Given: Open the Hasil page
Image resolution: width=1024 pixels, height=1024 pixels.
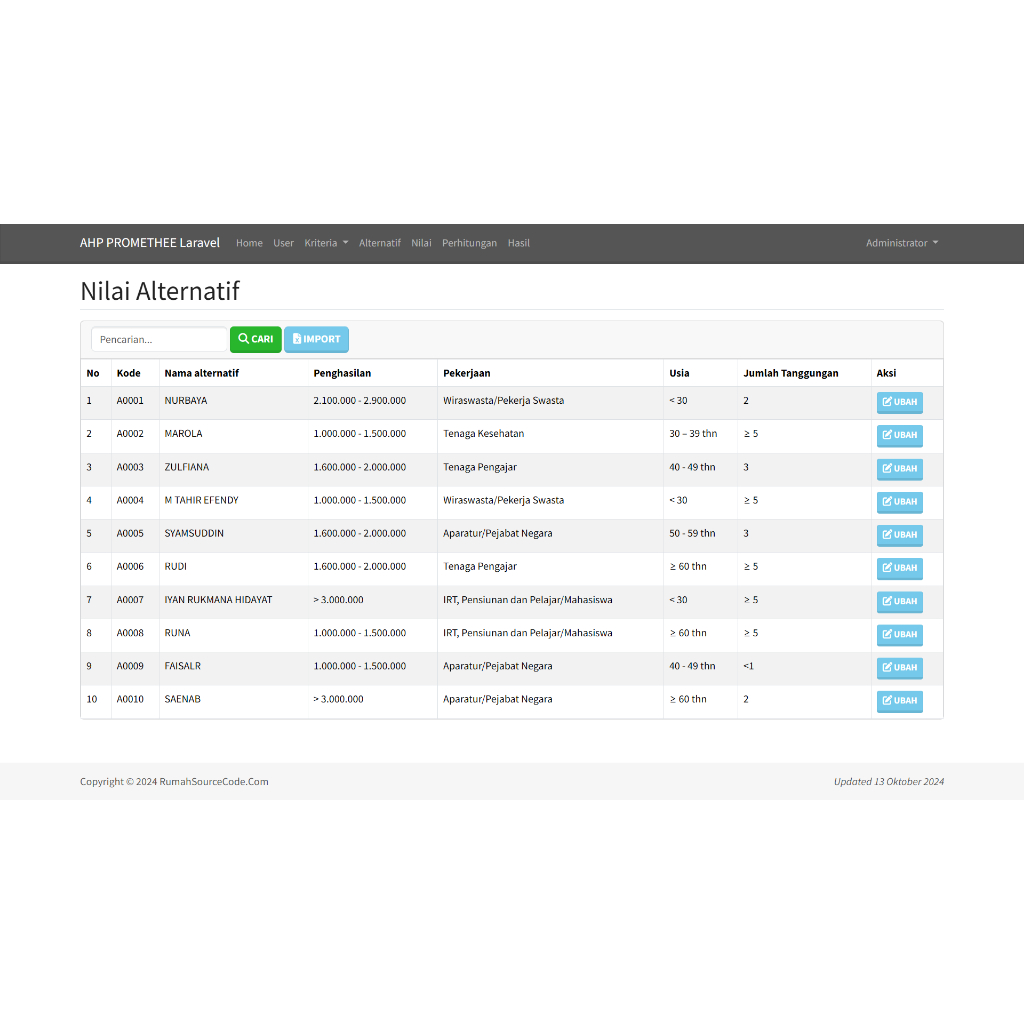Looking at the screenshot, I should [x=518, y=243].
